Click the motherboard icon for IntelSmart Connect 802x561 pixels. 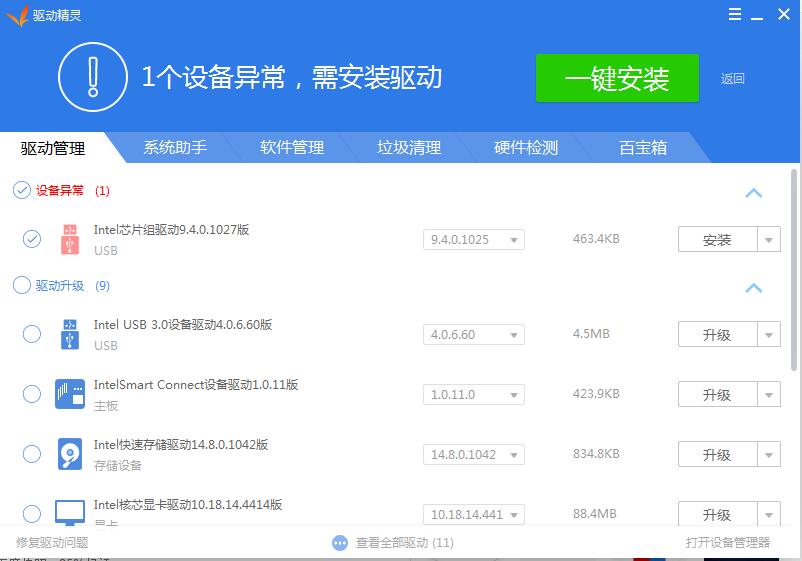[x=70, y=394]
